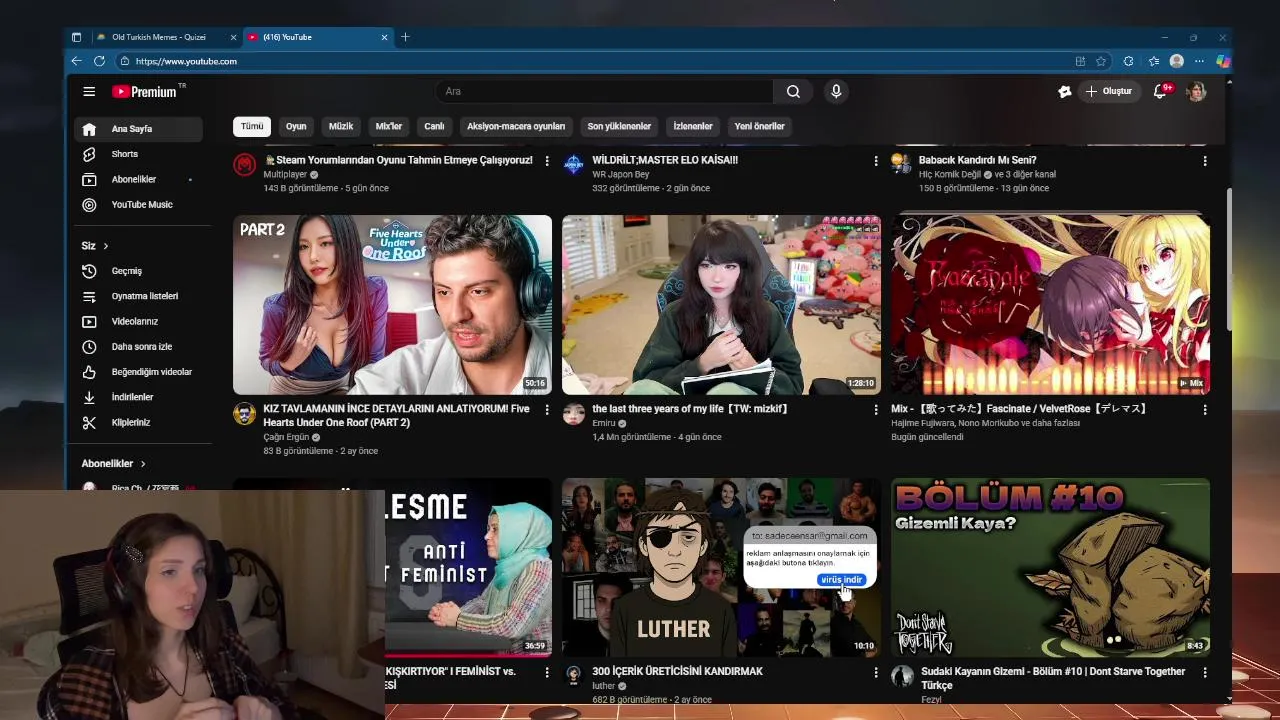Expand the Siz section chevron
This screenshot has height=720, width=1280.
pyautogui.click(x=105, y=246)
